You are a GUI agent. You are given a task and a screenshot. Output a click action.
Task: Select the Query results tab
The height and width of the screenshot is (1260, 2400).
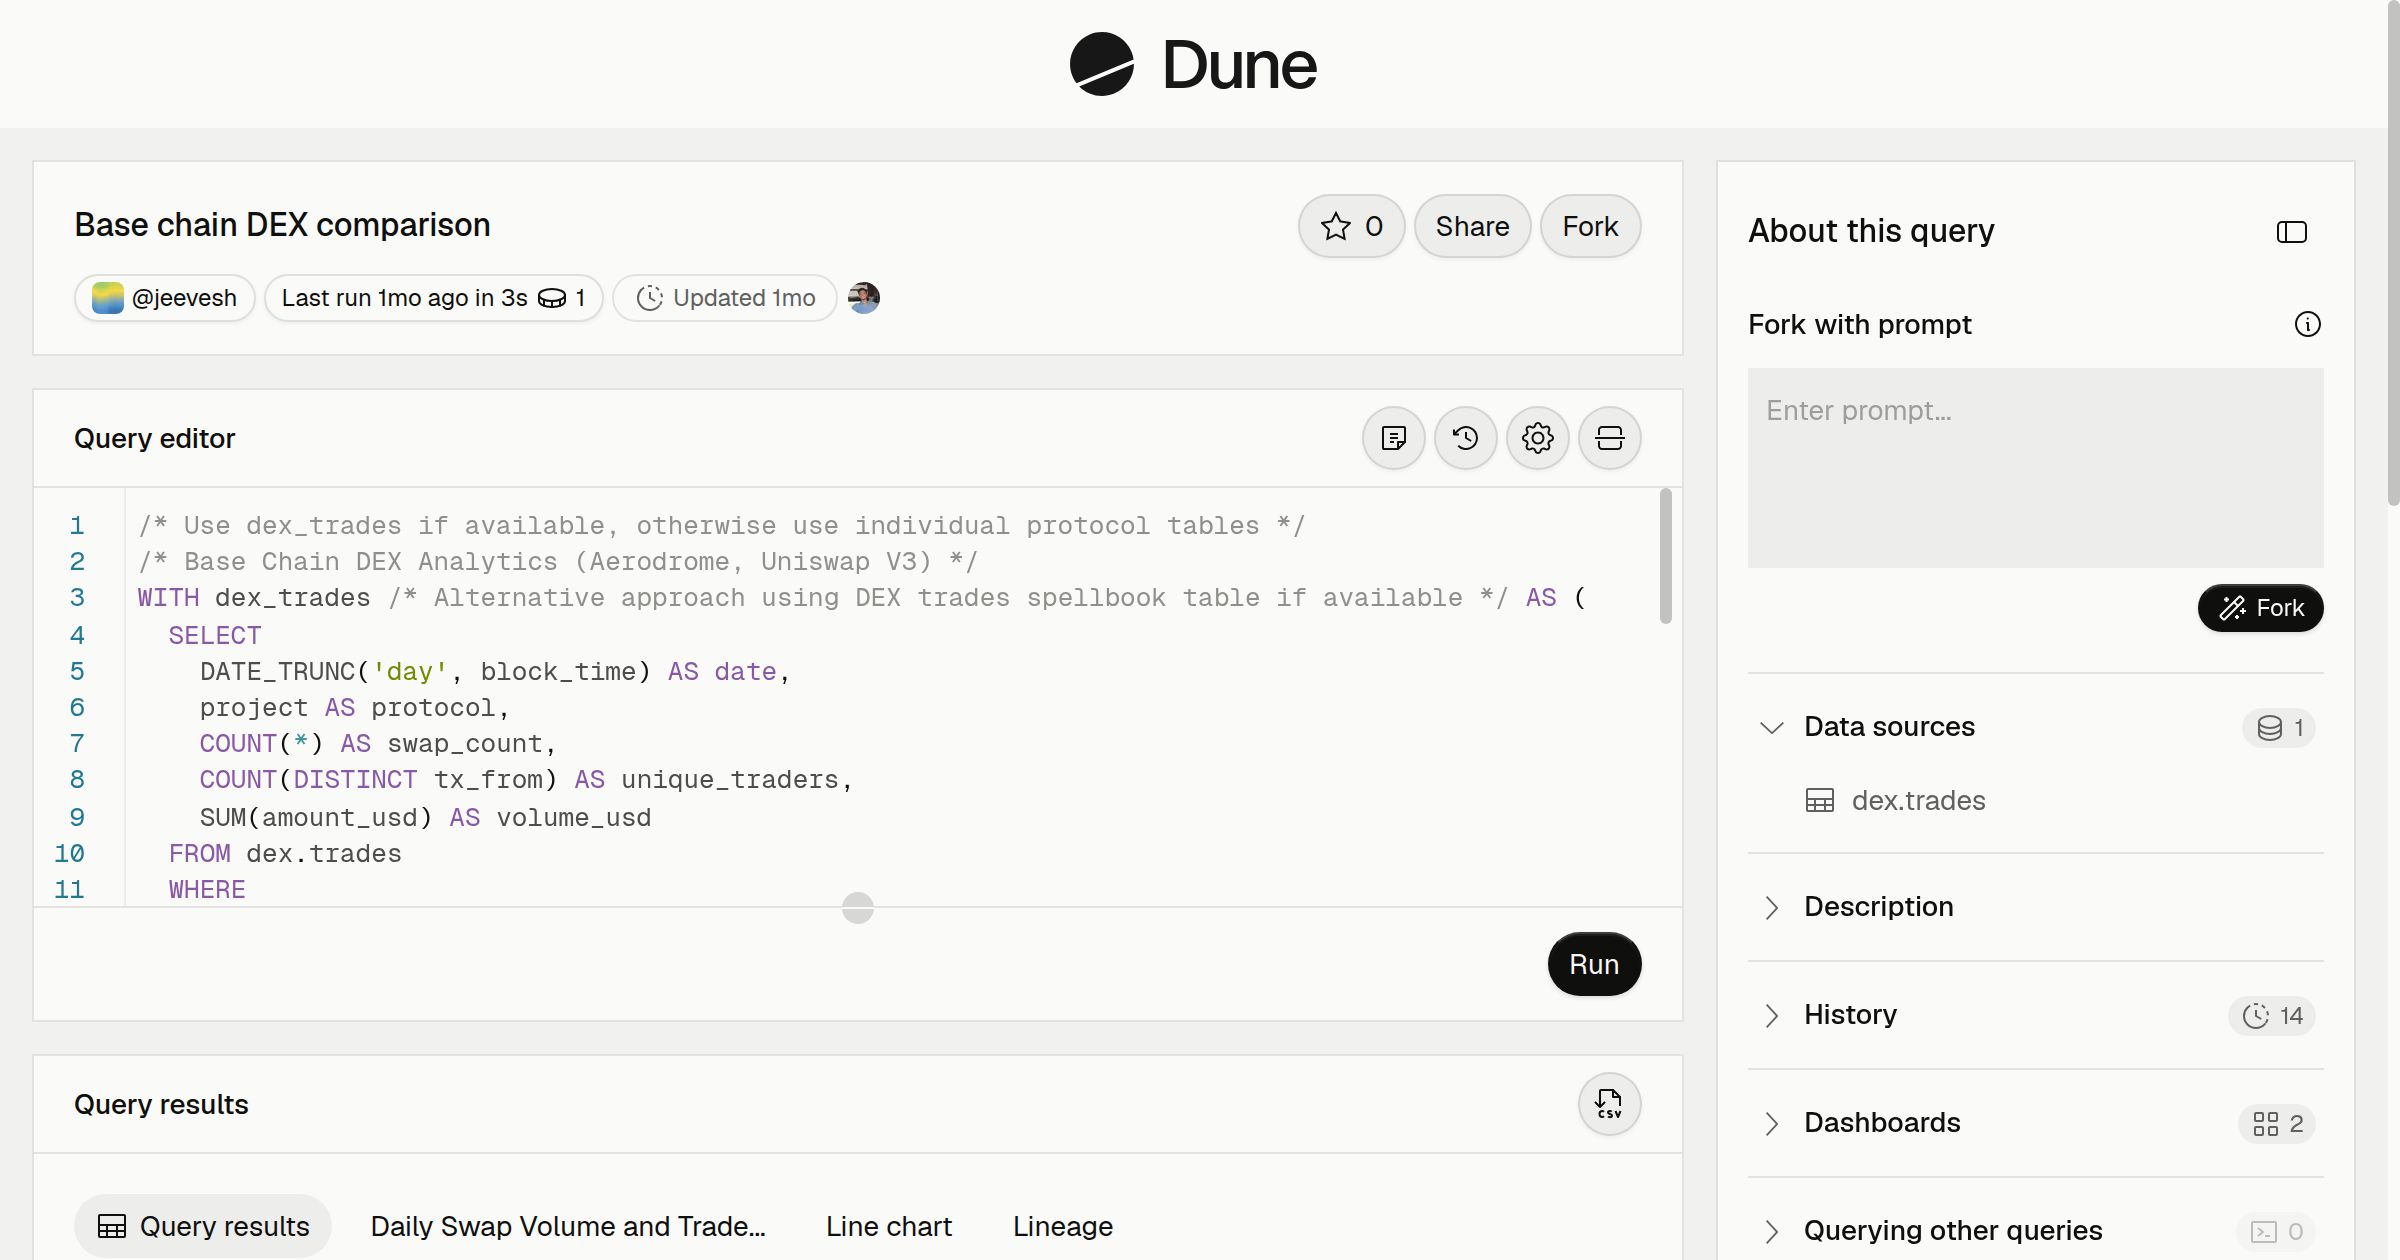203,1226
